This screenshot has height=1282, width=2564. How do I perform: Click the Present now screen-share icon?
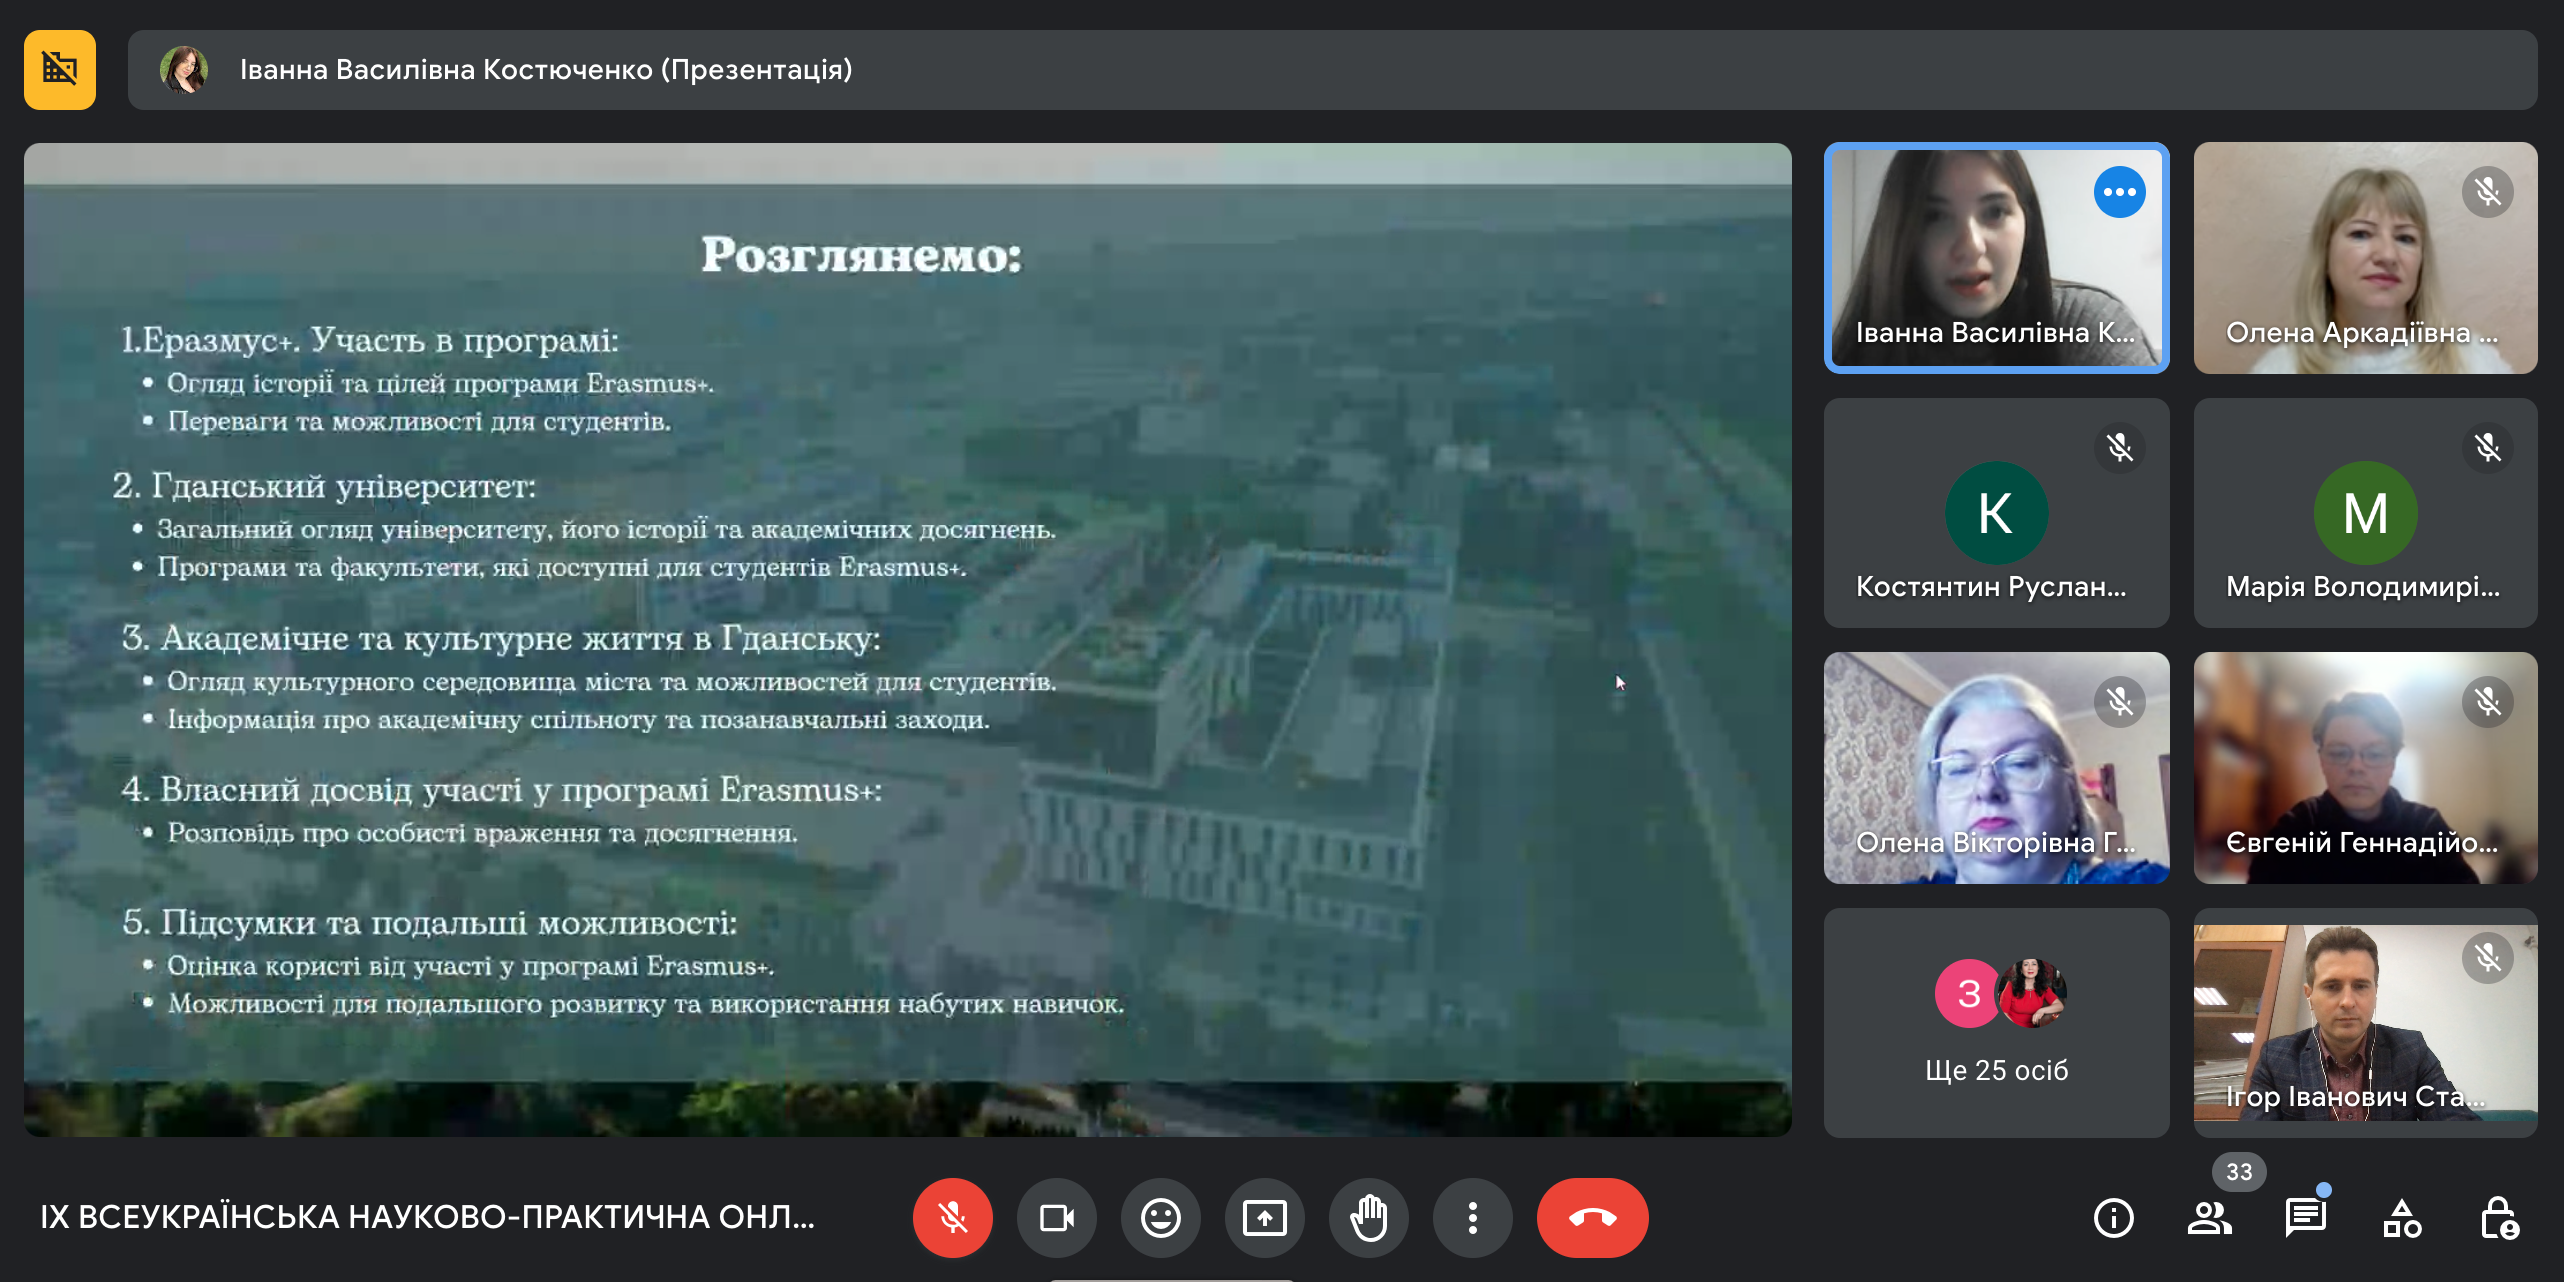click(1264, 1217)
